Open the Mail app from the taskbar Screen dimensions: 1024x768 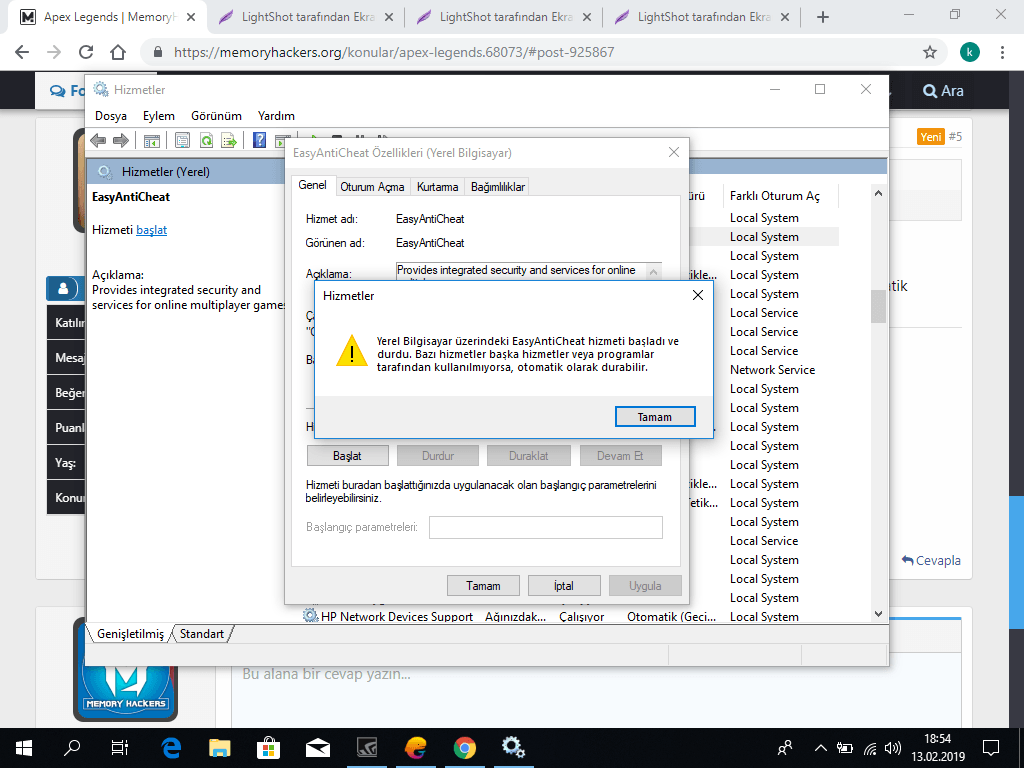coord(317,748)
